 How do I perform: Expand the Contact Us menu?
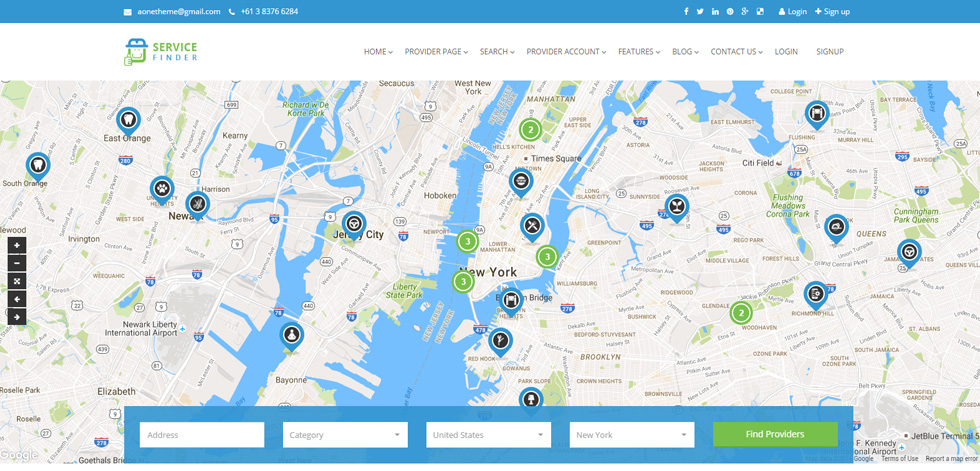pyautogui.click(x=736, y=52)
